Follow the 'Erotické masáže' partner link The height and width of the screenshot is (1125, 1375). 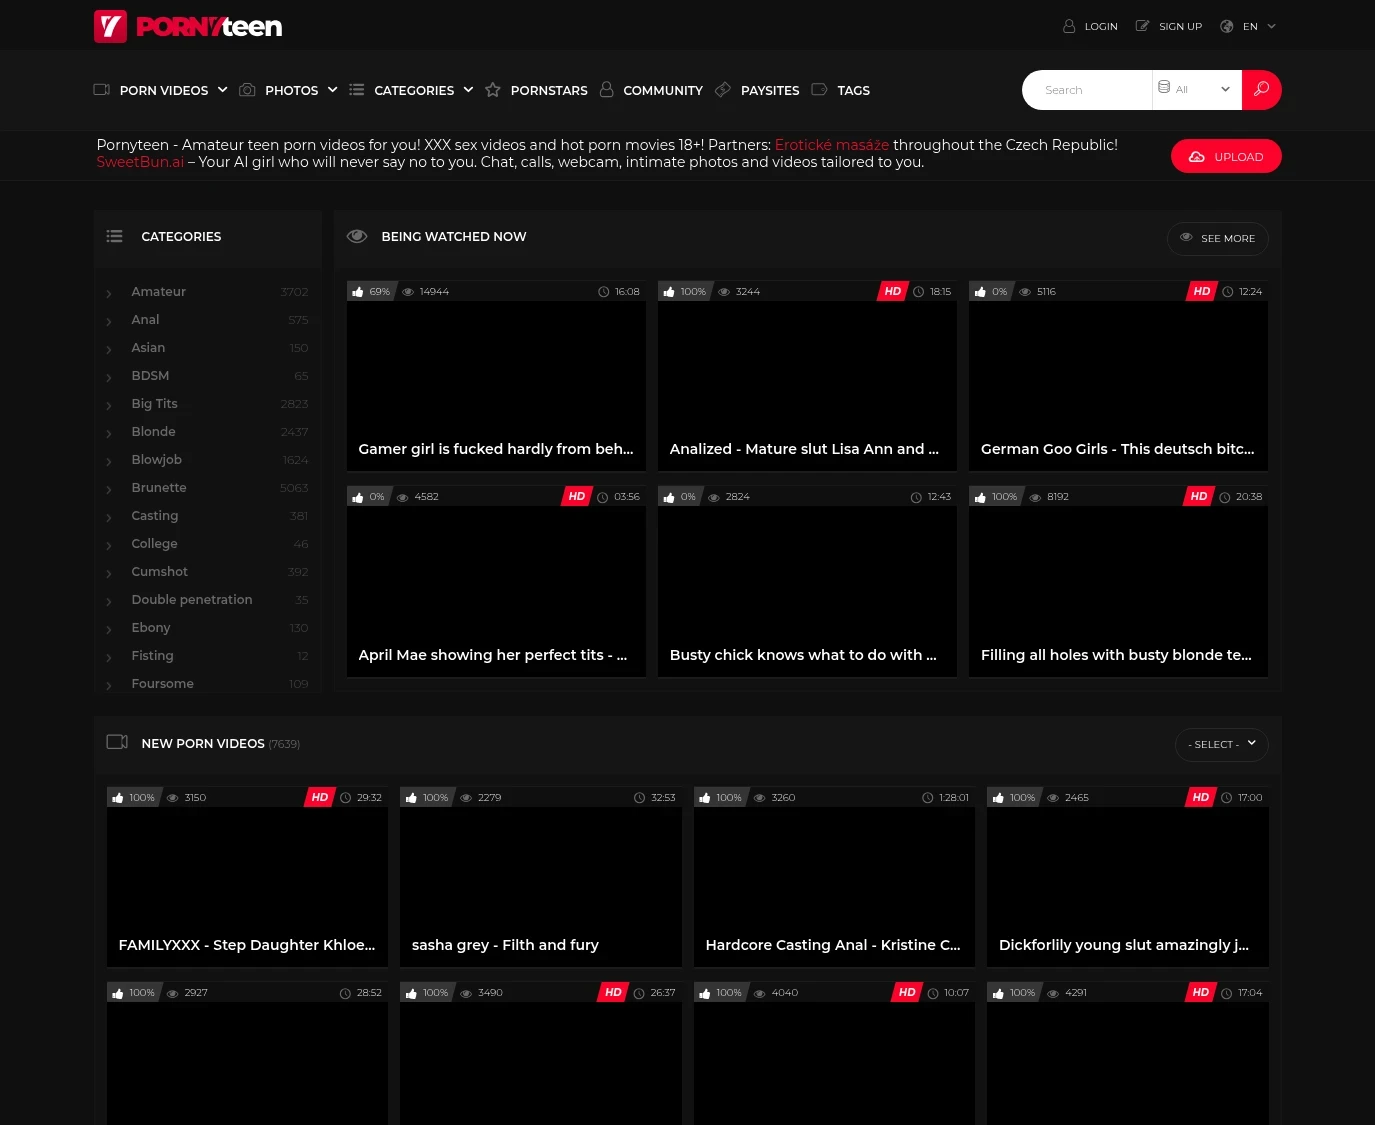(x=832, y=145)
